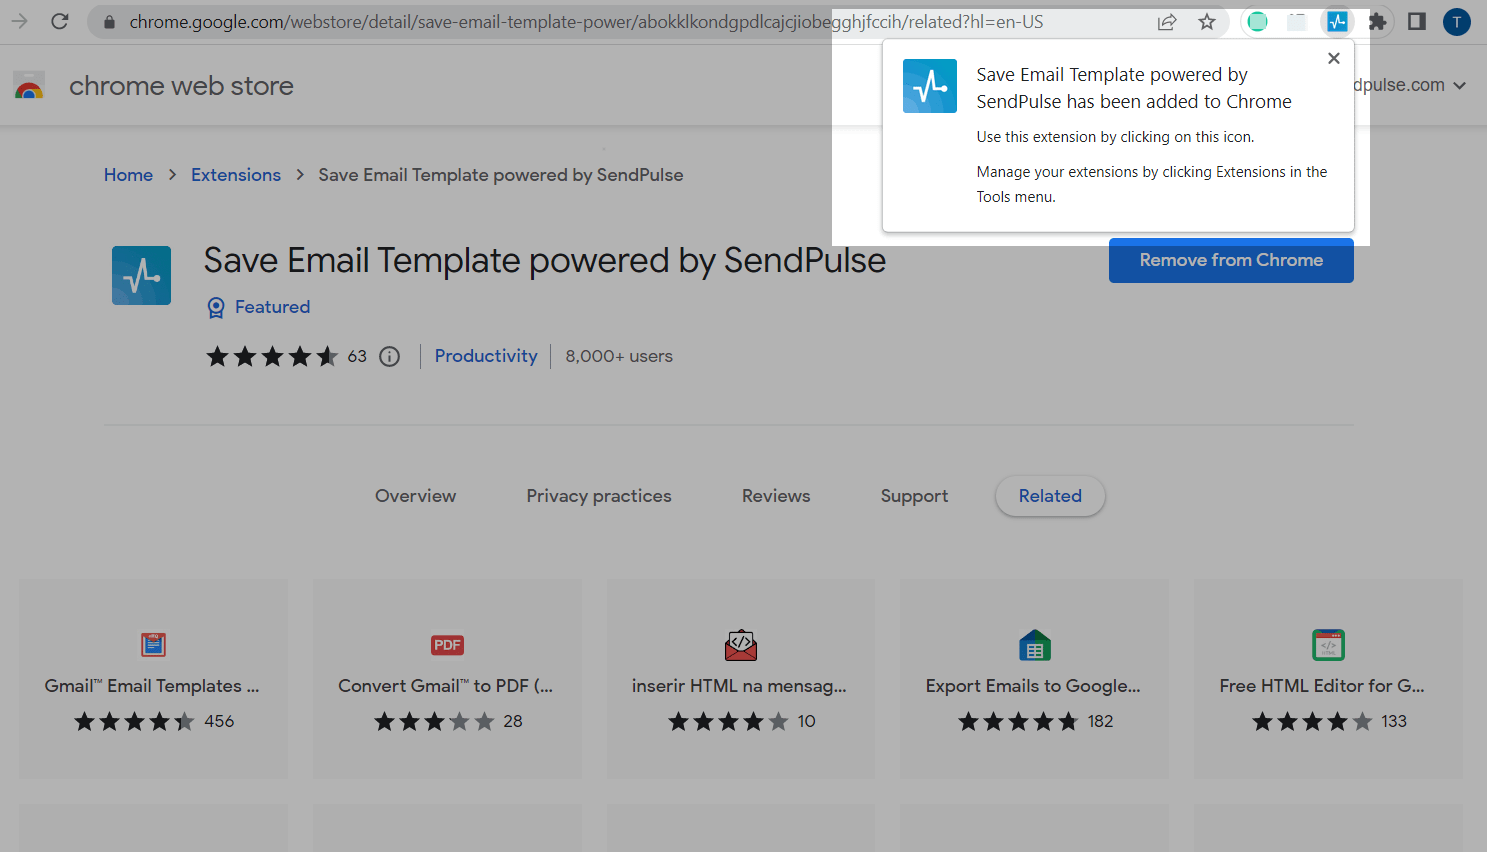Click the 28 ratings count
Screen dimensions: 1487x852
513,721
